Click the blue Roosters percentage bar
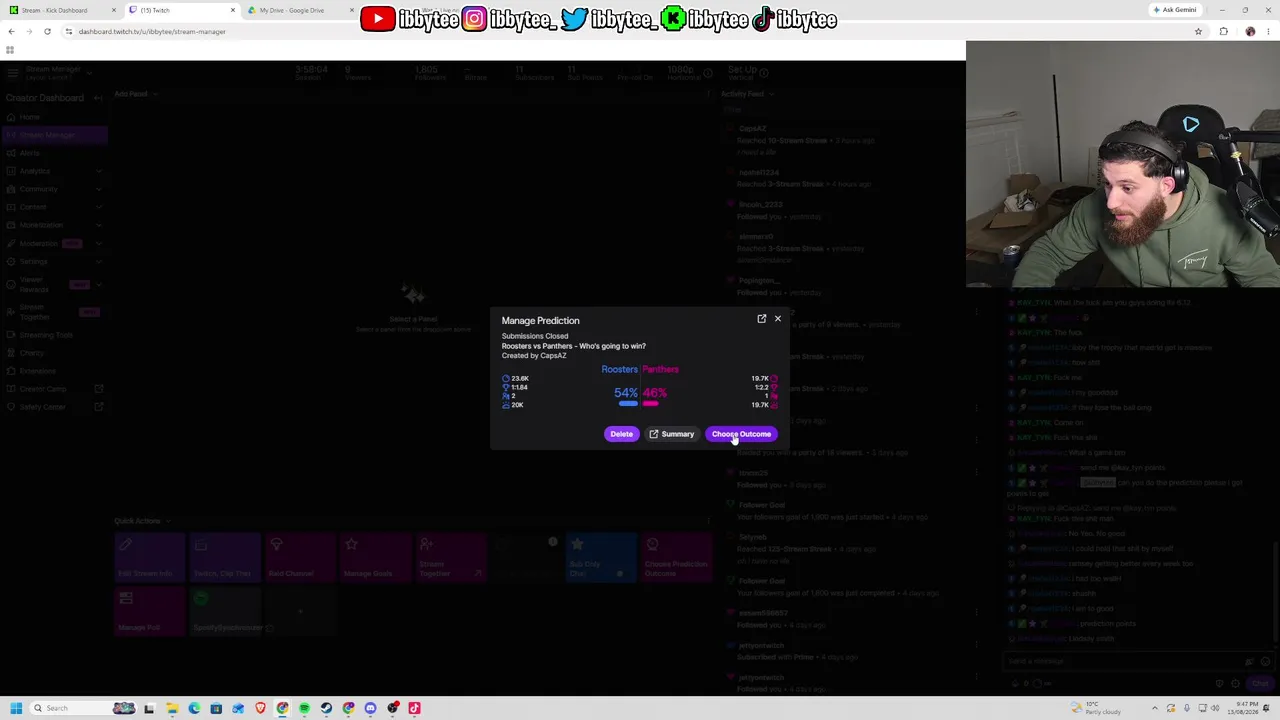This screenshot has width=1280, height=720. click(627, 403)
